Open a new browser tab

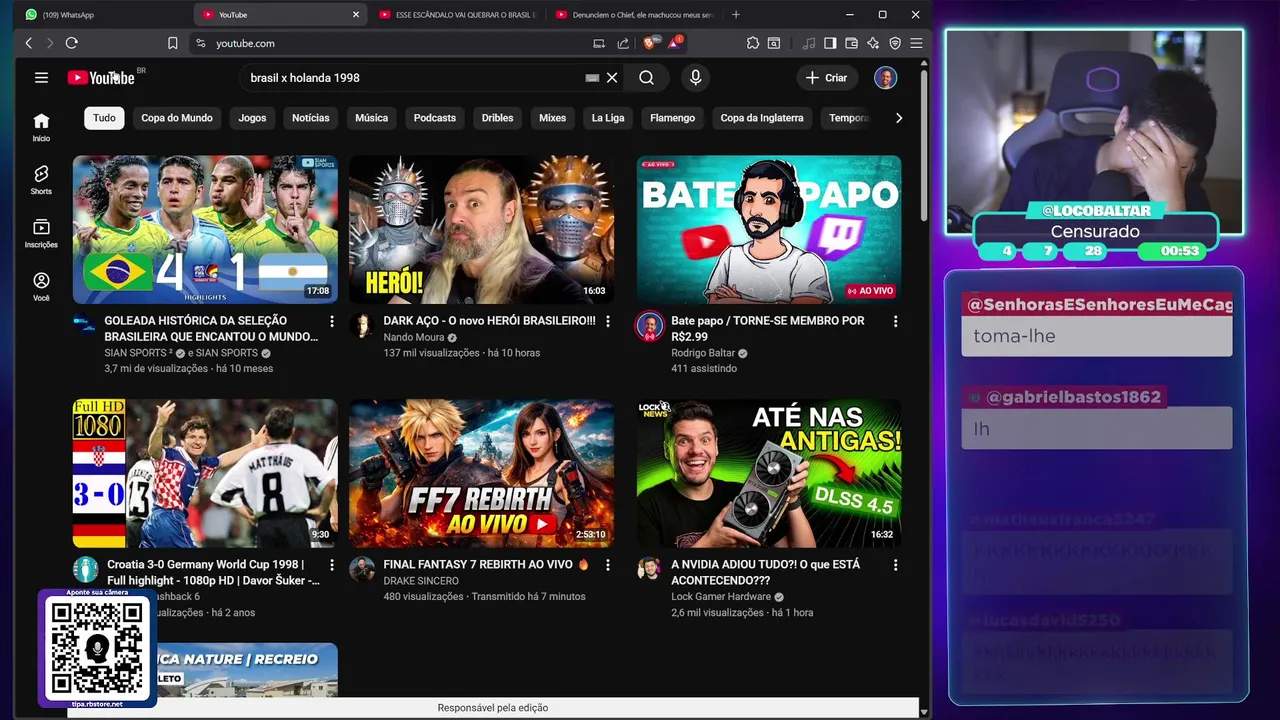coord(736,14)
